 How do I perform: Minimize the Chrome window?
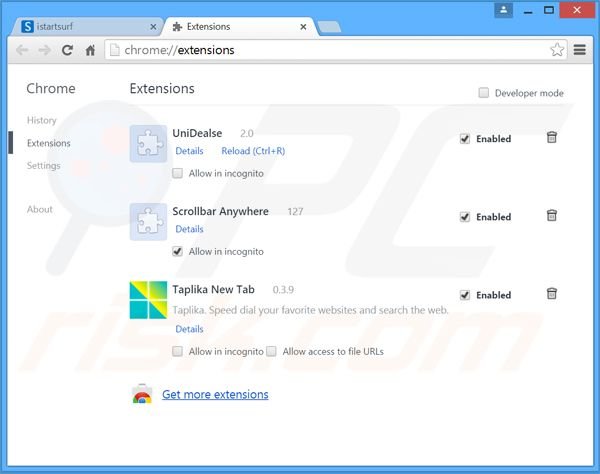click(528, 11)
